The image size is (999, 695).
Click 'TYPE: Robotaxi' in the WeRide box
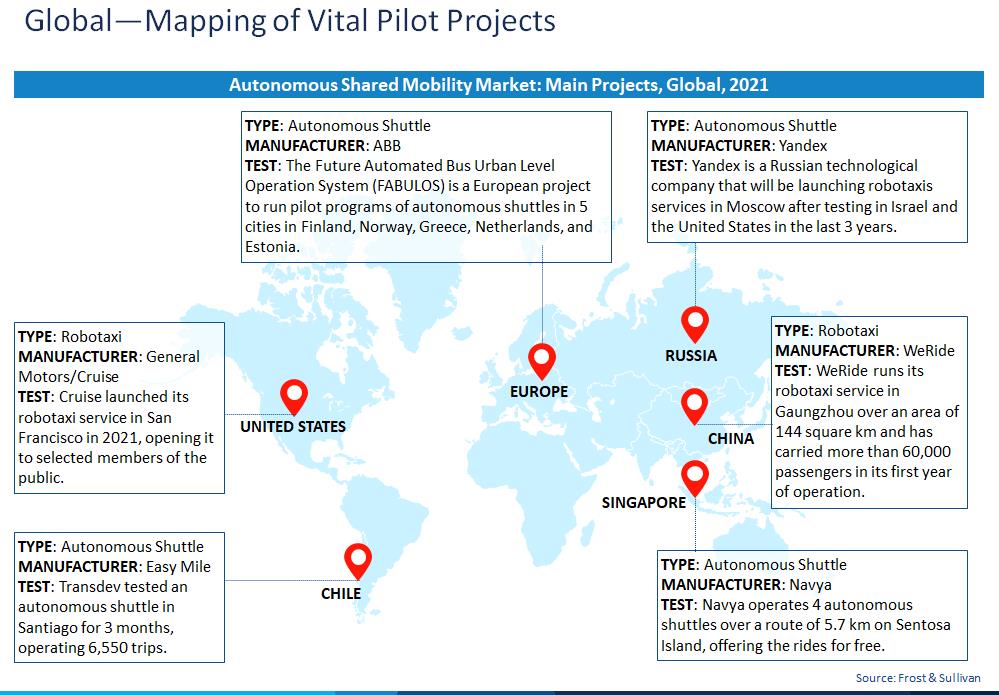(827, 331)
